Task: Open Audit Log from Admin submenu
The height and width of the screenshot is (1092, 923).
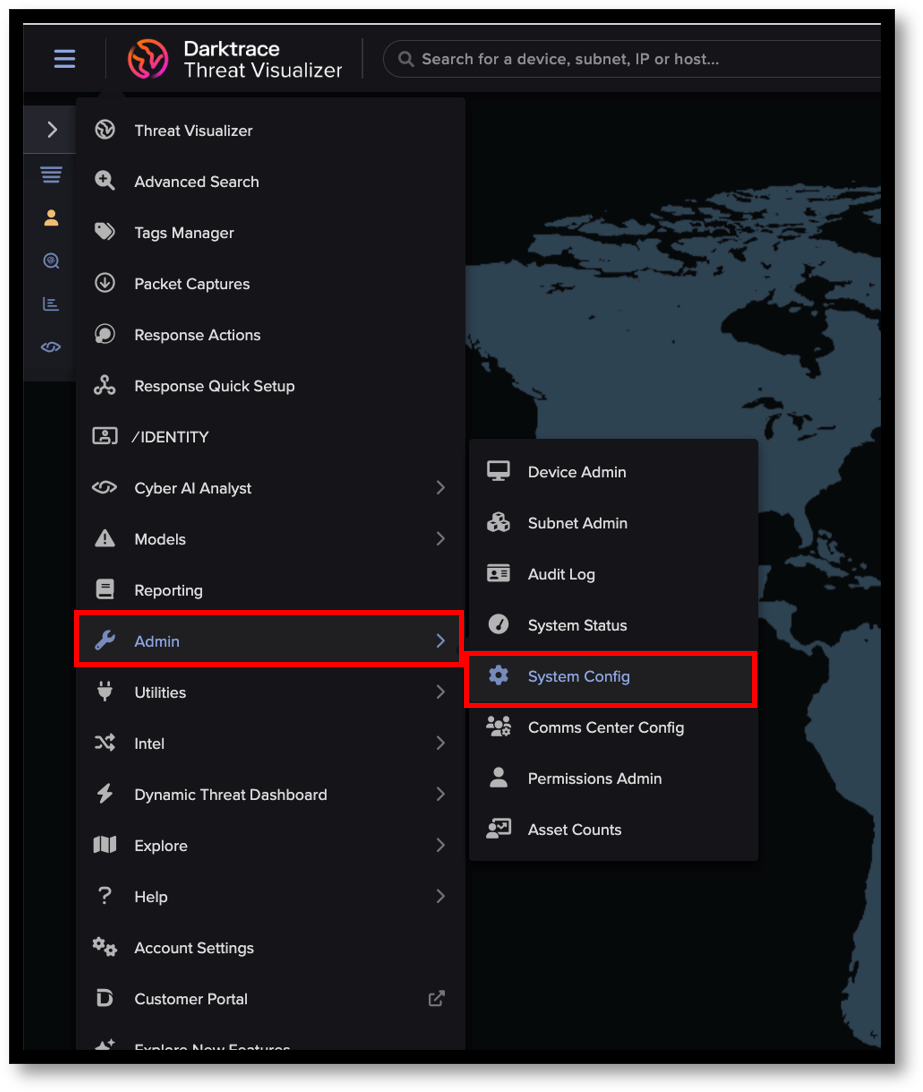Action: pyautogui.click(x=613, y=574)
